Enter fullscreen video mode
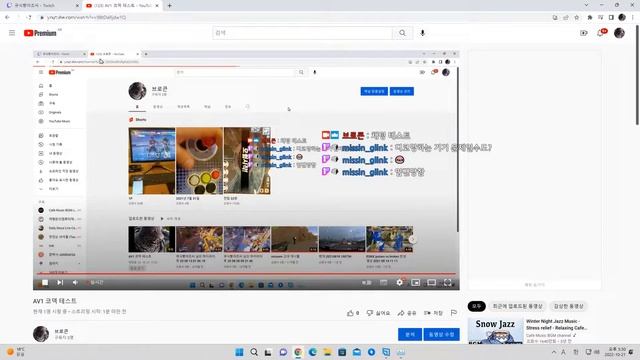 (448, 282)
